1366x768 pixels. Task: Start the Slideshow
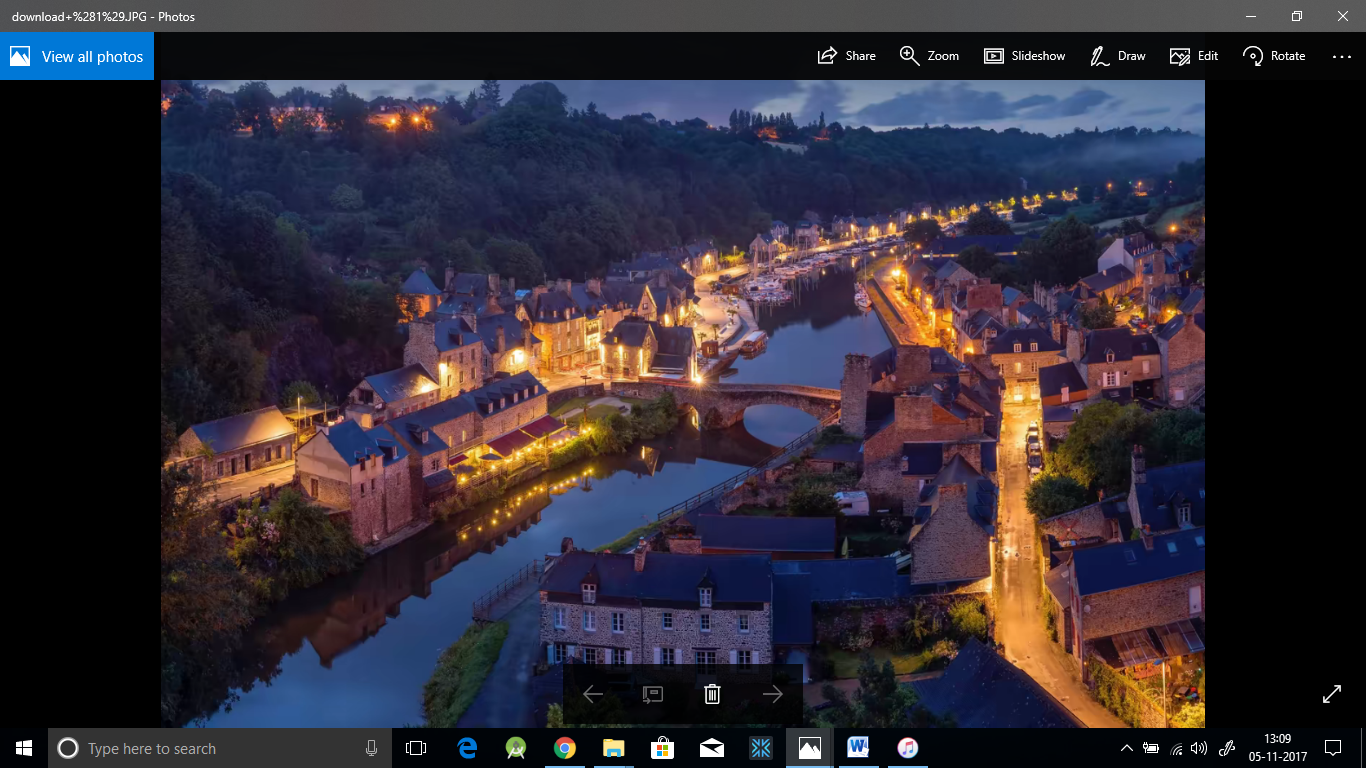[x=1024, y=56]
